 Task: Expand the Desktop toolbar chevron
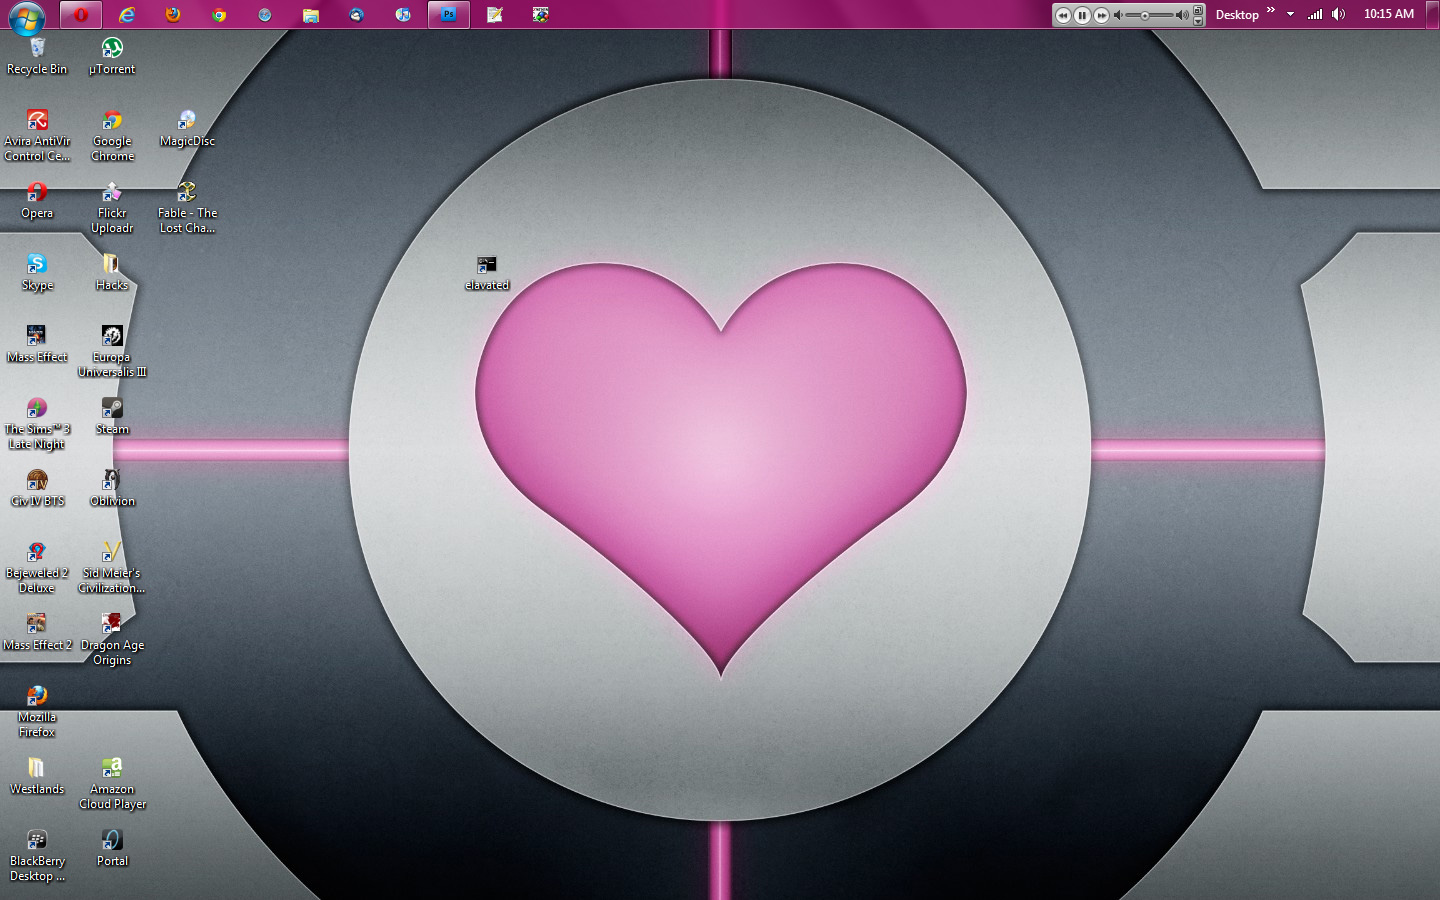[x=1271, y=11]
